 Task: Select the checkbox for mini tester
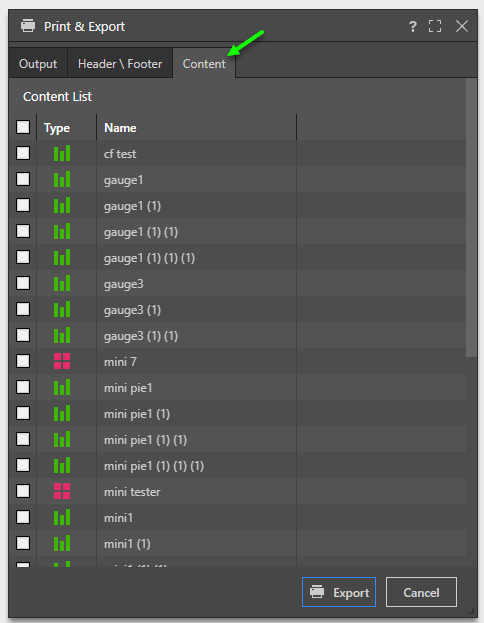[23, 491]
